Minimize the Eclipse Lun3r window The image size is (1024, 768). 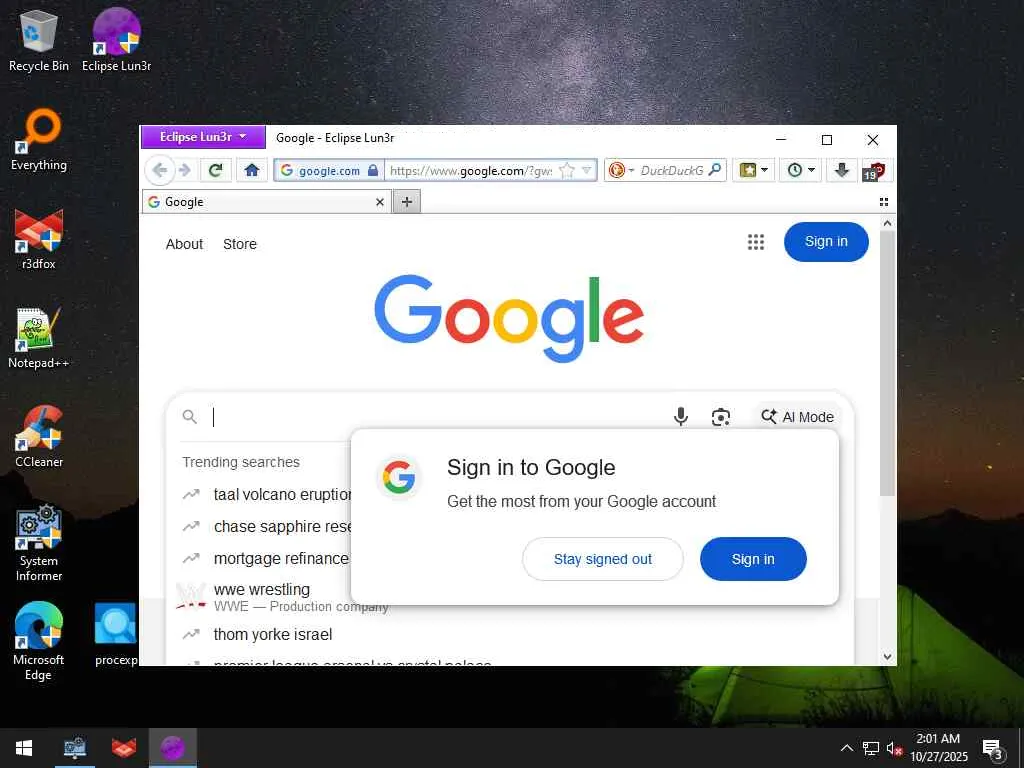click(x=781, y=139)
